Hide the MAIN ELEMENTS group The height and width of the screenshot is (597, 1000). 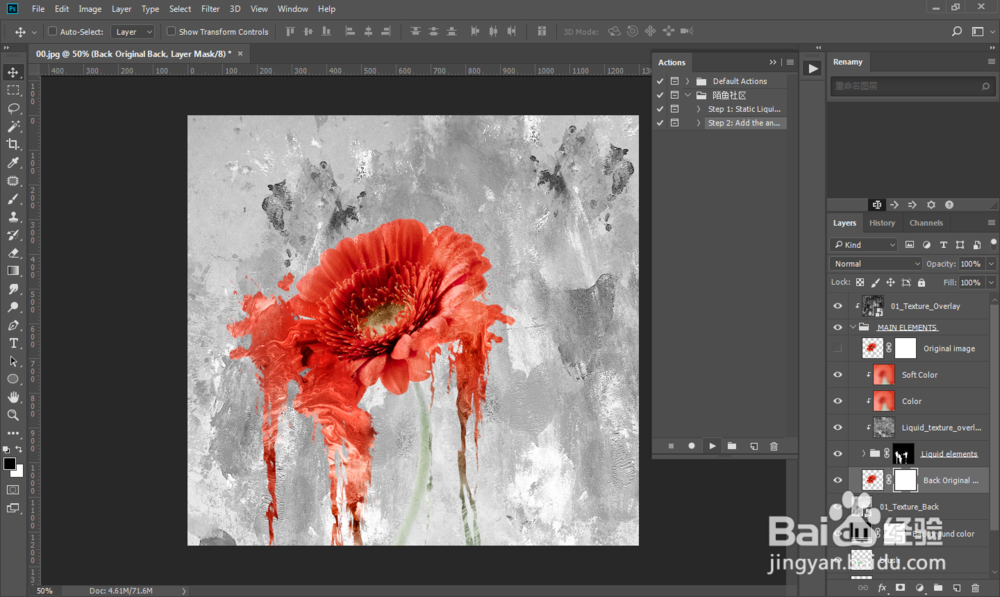point(837,327)
